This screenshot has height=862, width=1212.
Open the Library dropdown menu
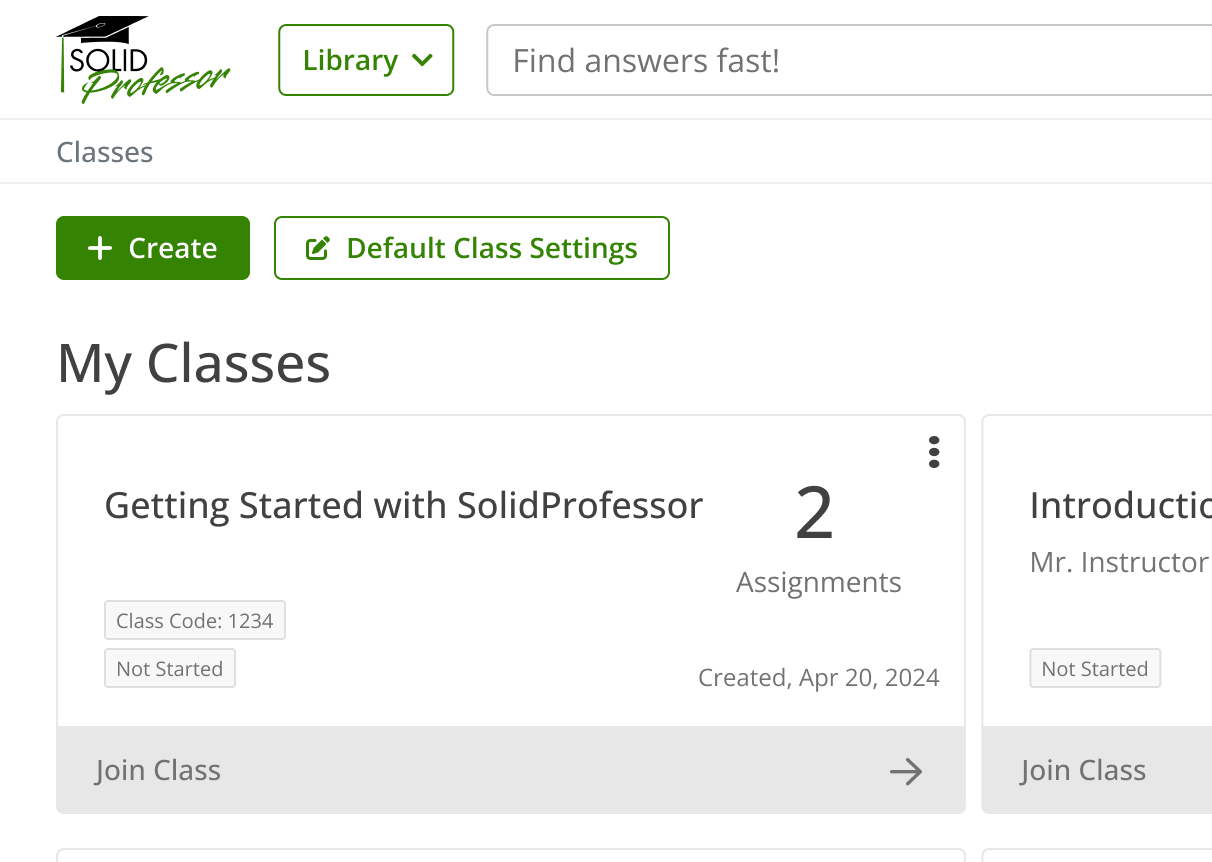[x=366, y=60]
